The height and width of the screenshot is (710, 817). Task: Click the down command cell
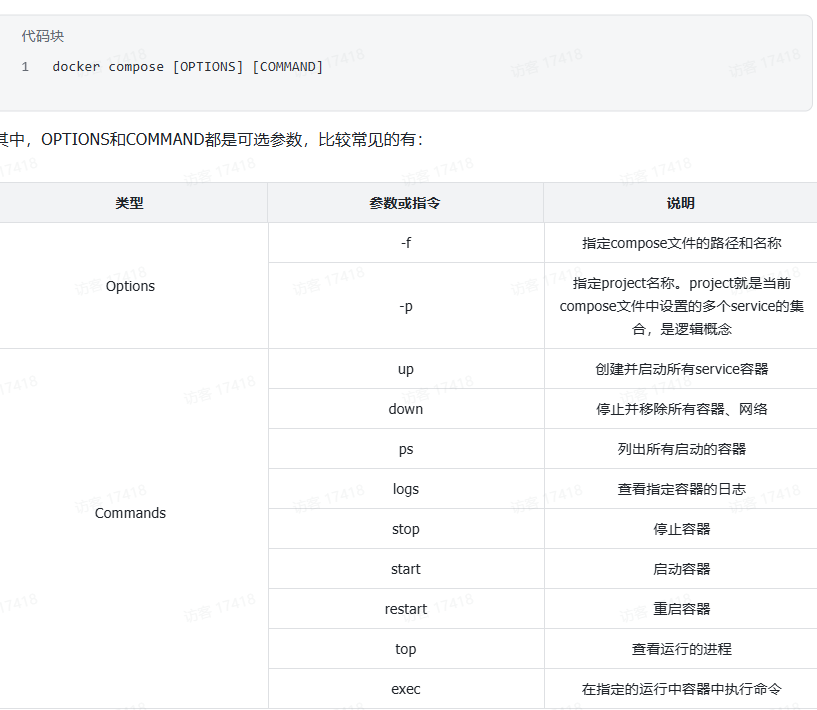click(x=405, y=408)
